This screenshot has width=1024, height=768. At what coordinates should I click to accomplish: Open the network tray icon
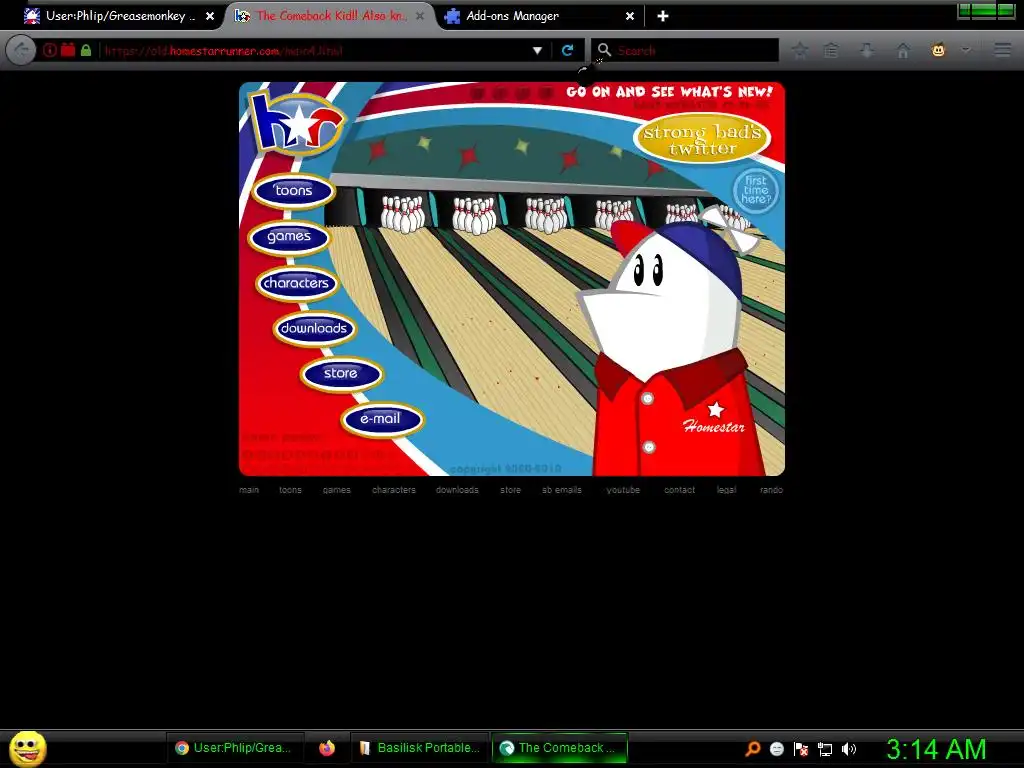pyautogui.click(x=825, y=749)
